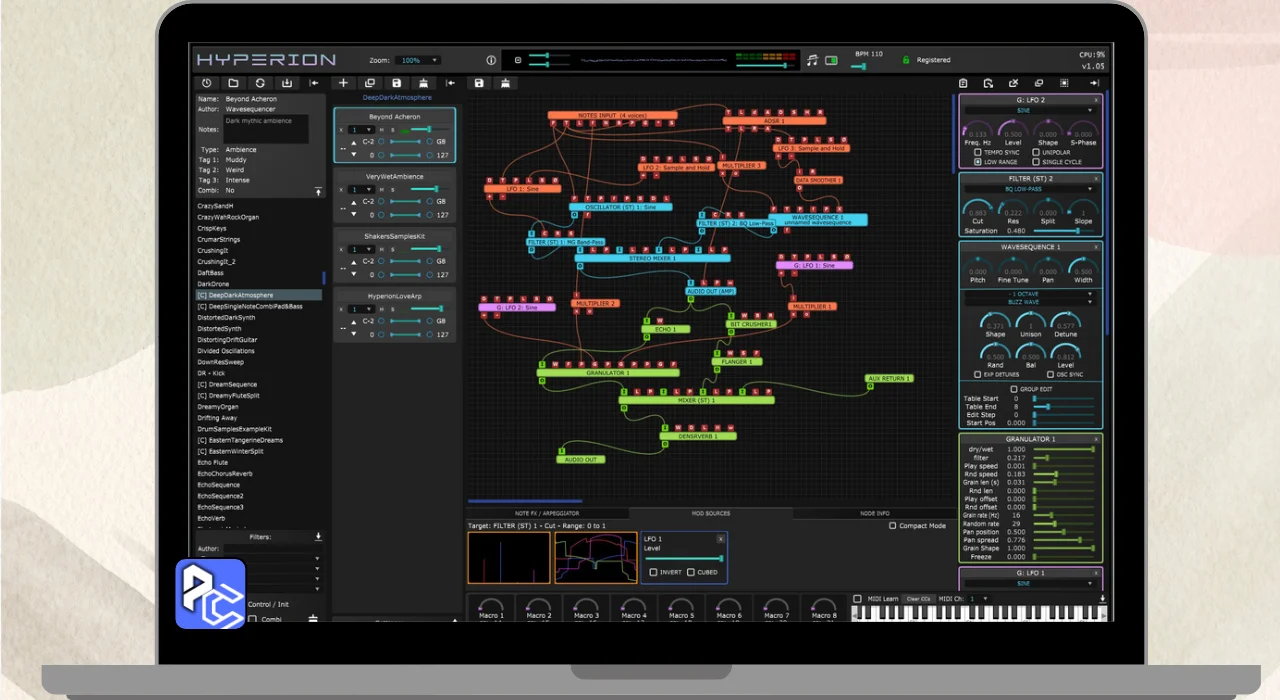The image size is (1280, 700).
Task: Check the INVERT option for LFO 1
Action: coord(653,572)
